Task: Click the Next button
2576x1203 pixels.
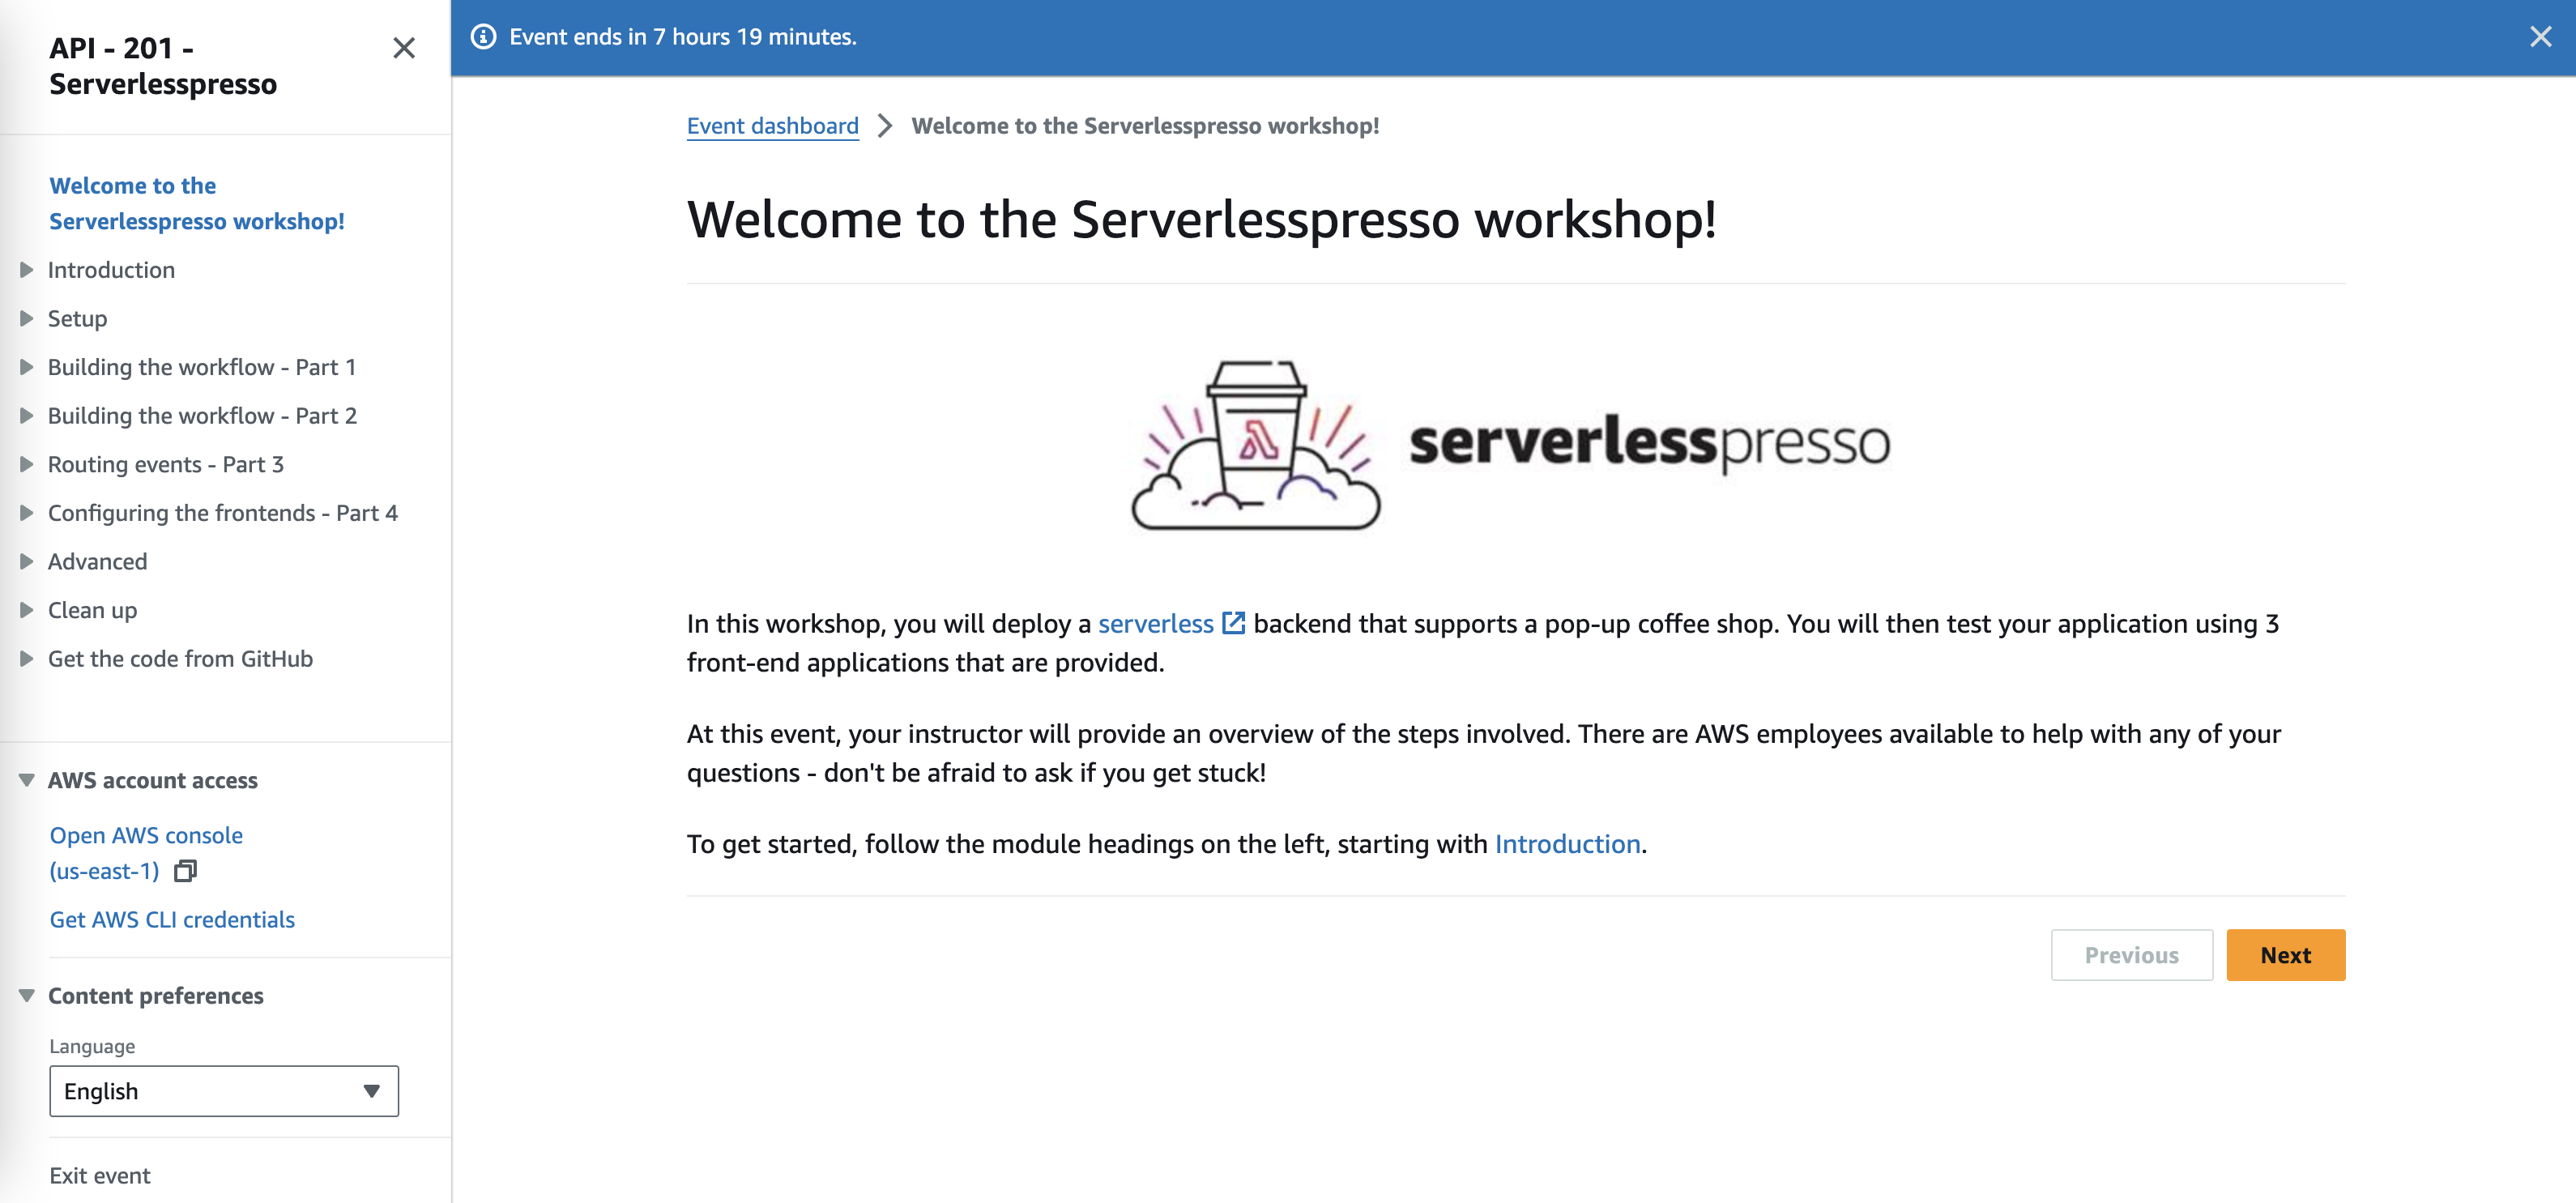Action: pyautogui.click(x=2287, y=955)
